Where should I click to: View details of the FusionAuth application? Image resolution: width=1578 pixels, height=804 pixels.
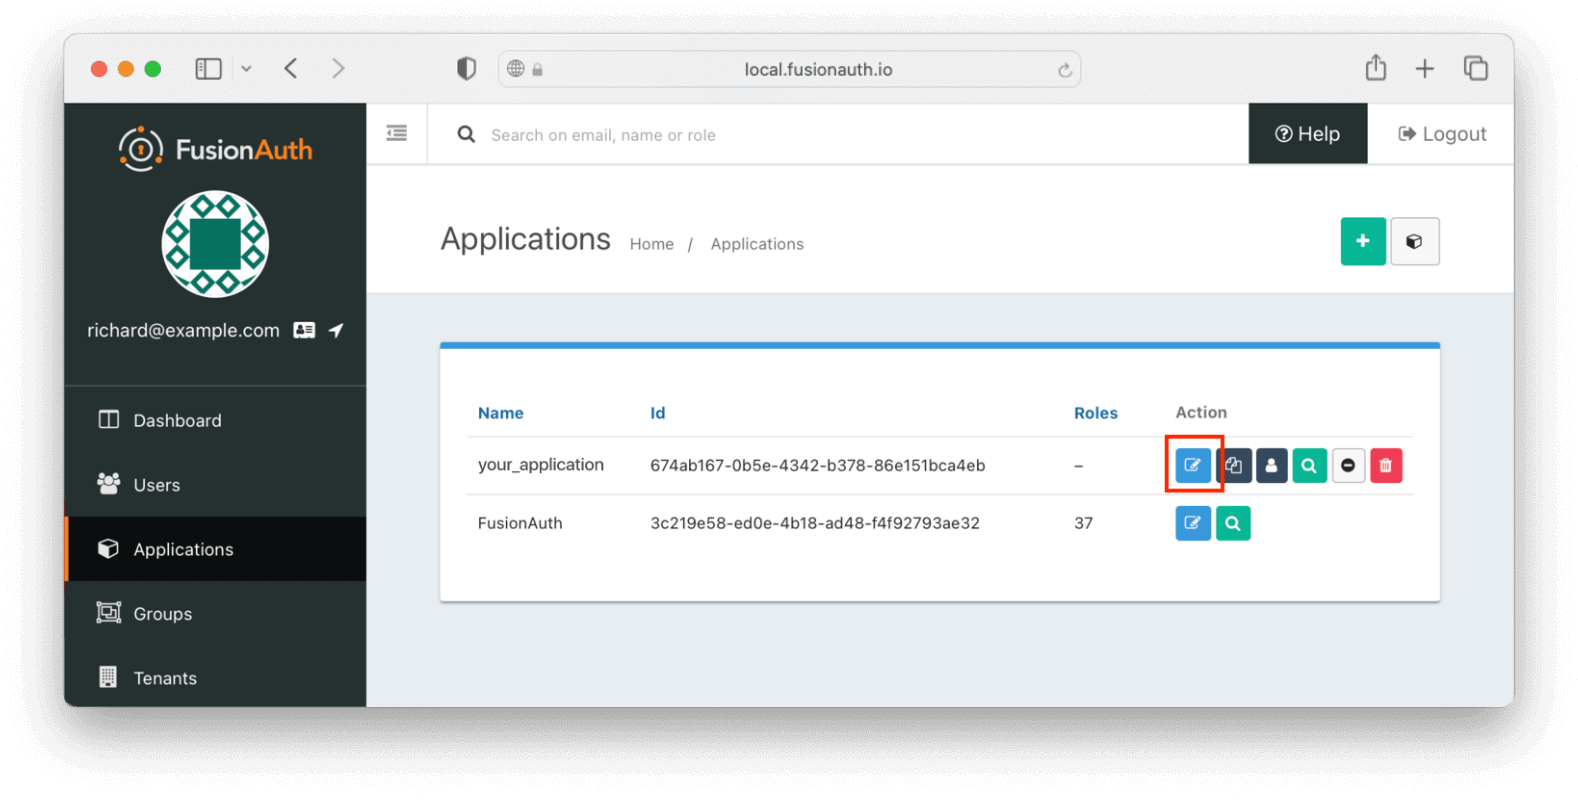coord(1233,523)
